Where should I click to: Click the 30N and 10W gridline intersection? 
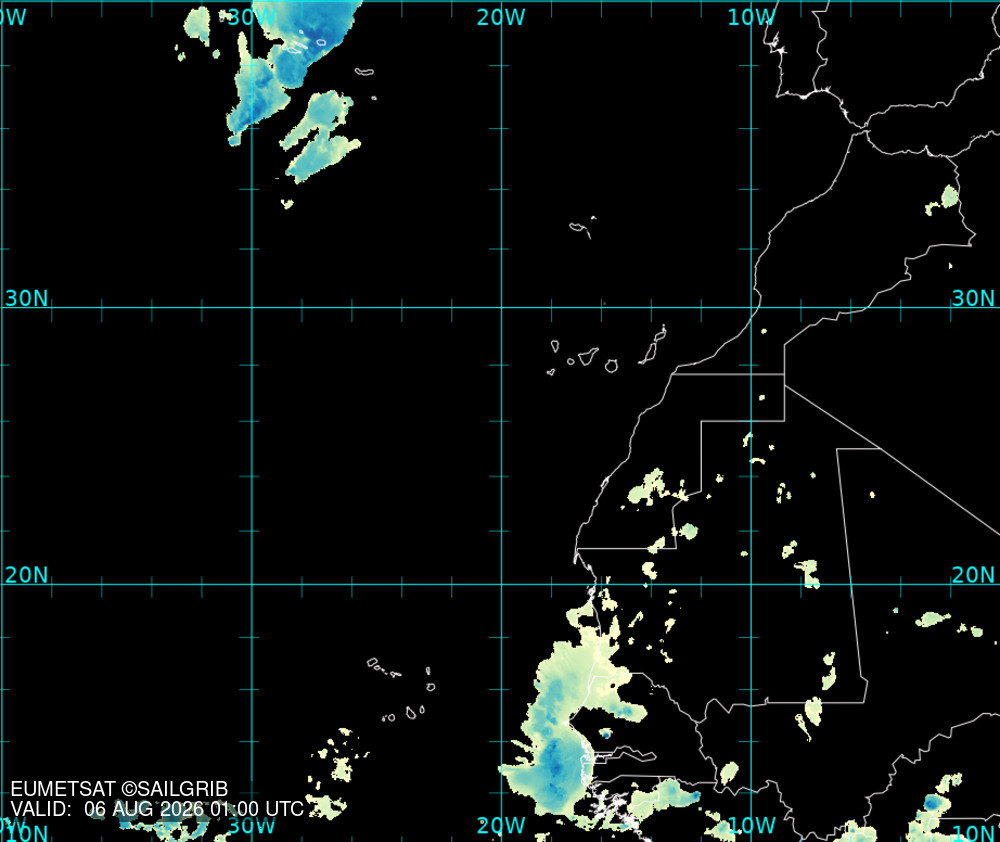tap(751, 307)
